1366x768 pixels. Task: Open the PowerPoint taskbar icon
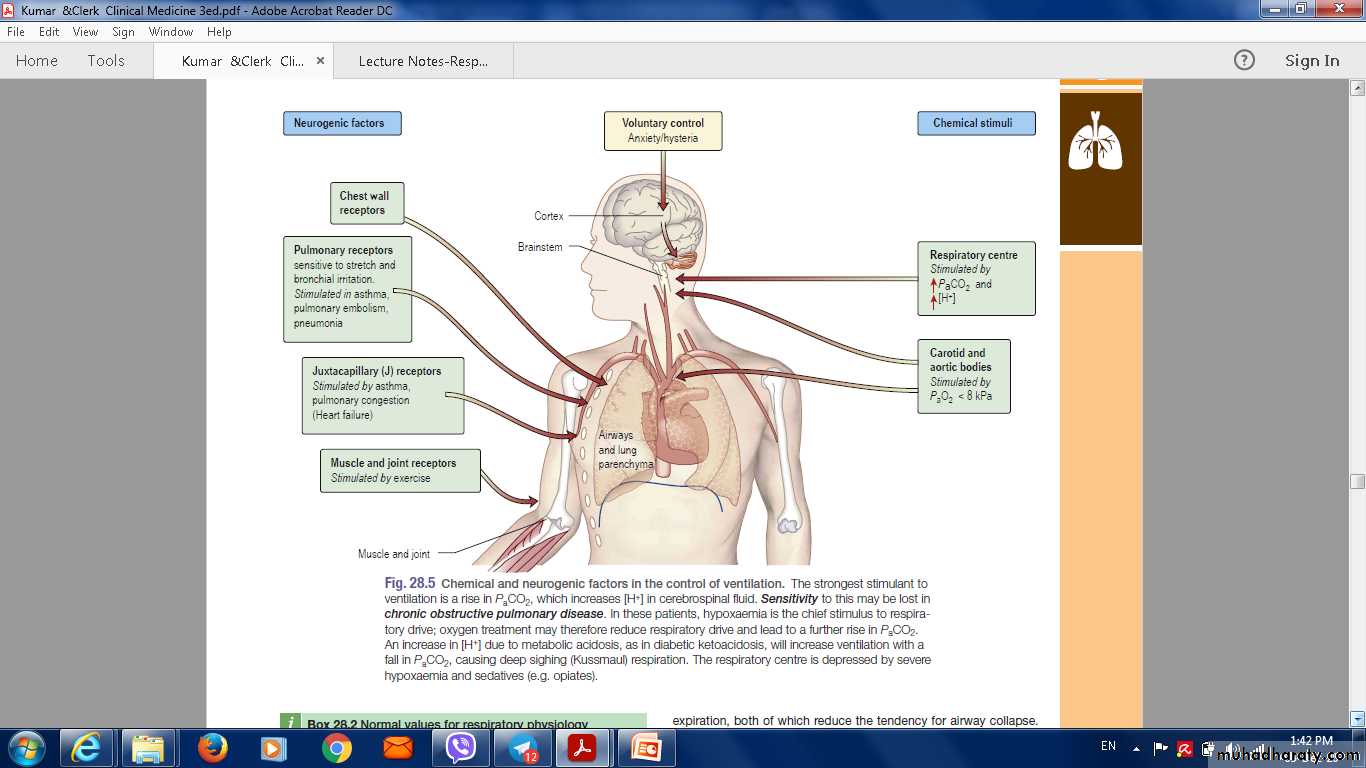pos(646,748)
